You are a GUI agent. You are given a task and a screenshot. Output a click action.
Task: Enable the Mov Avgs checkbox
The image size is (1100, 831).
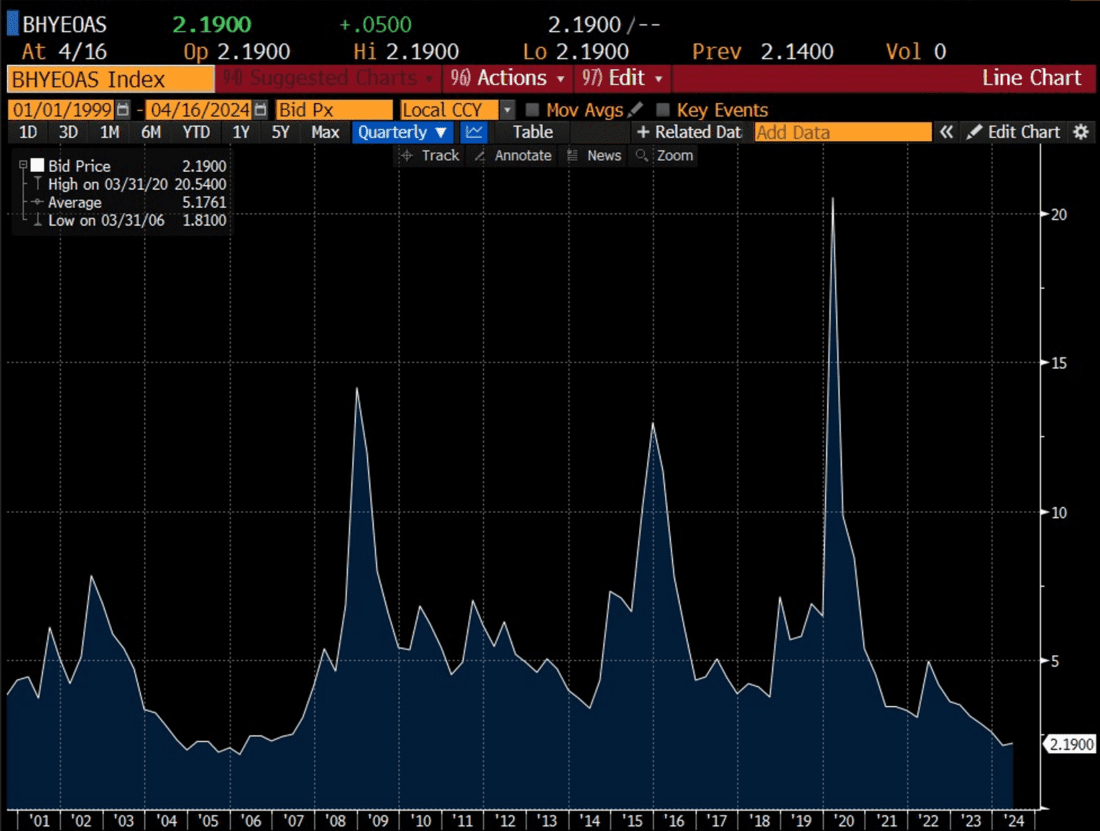pyautogui.click(x=534, y=110)
